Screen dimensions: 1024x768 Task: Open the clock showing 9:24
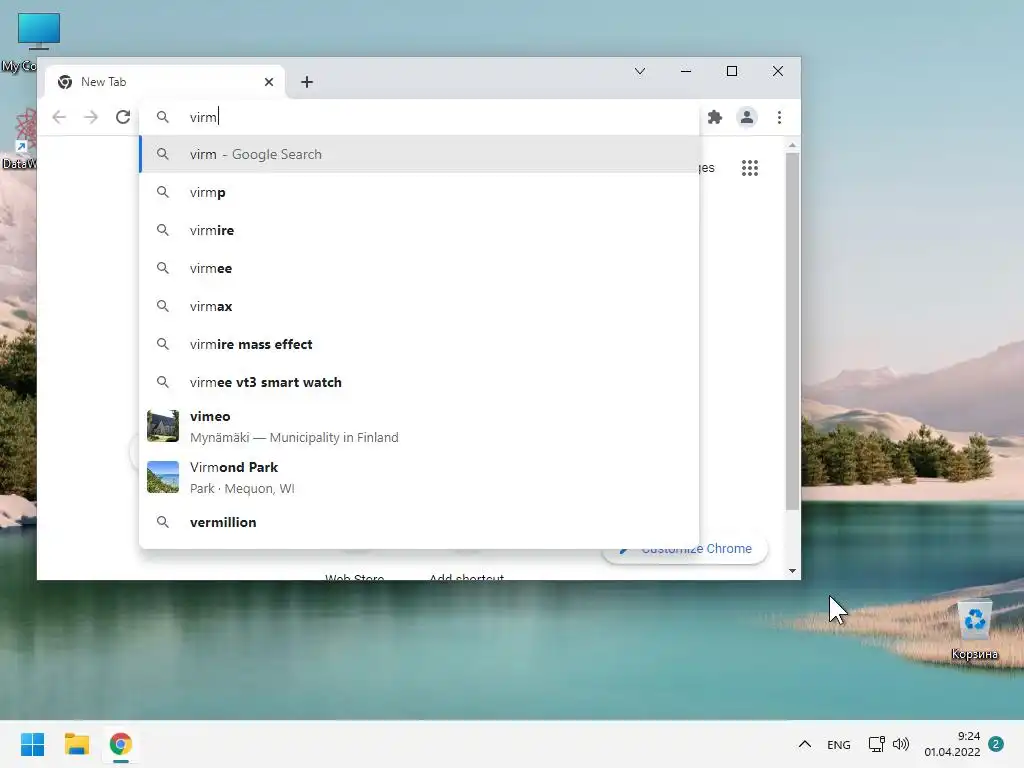952,744
